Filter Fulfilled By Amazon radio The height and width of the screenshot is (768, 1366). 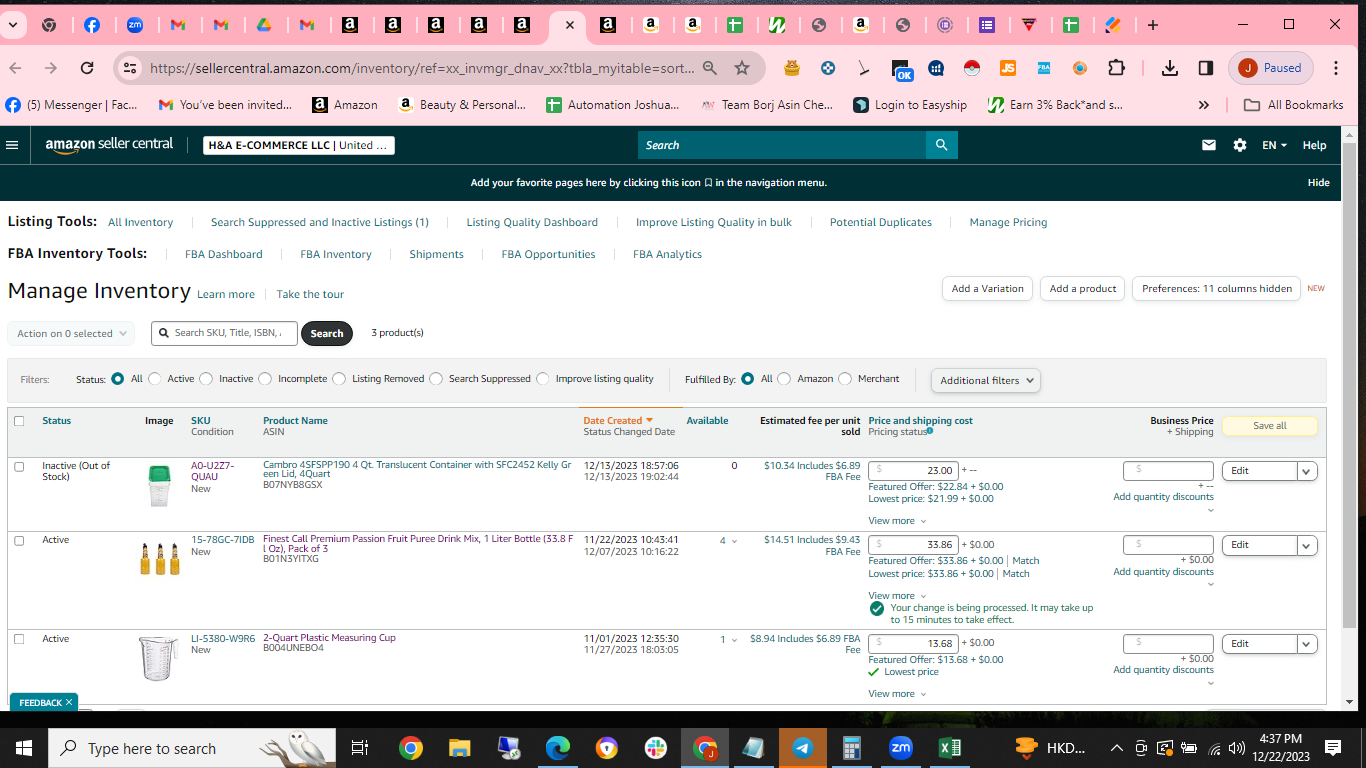[x=784, y=379]
